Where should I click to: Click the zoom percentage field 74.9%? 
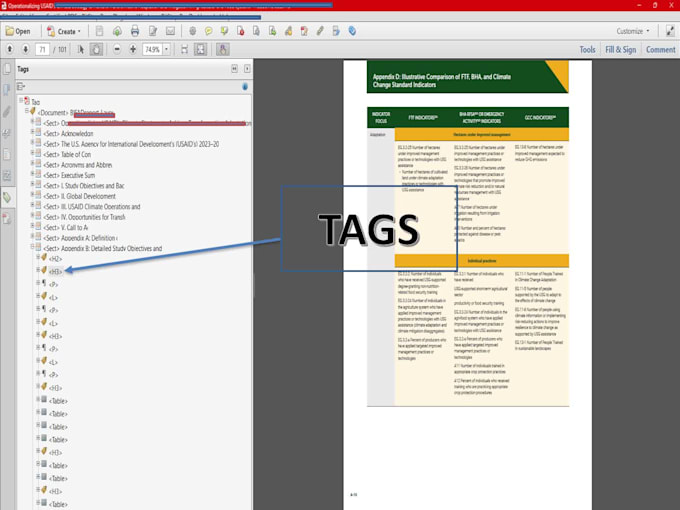pyautogui.click(x=152, y=49)
